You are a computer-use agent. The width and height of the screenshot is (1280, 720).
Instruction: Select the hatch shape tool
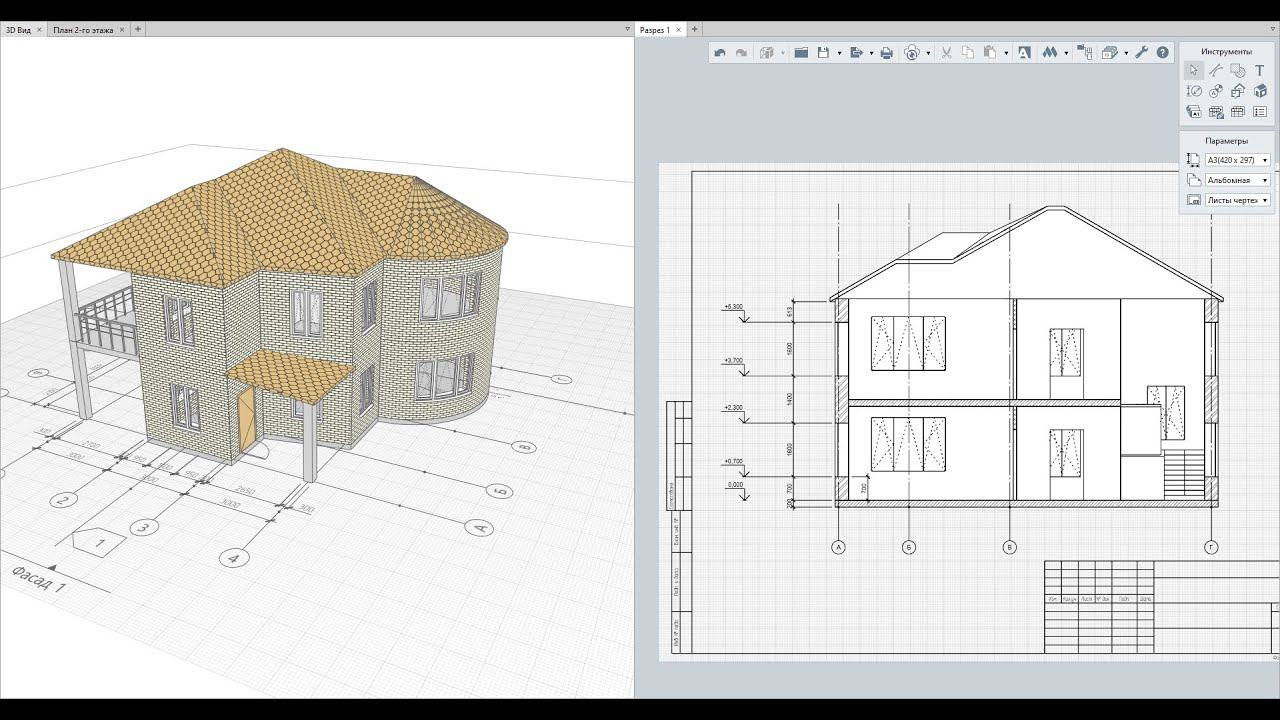pyautogui.click(x=1238, y=70)
